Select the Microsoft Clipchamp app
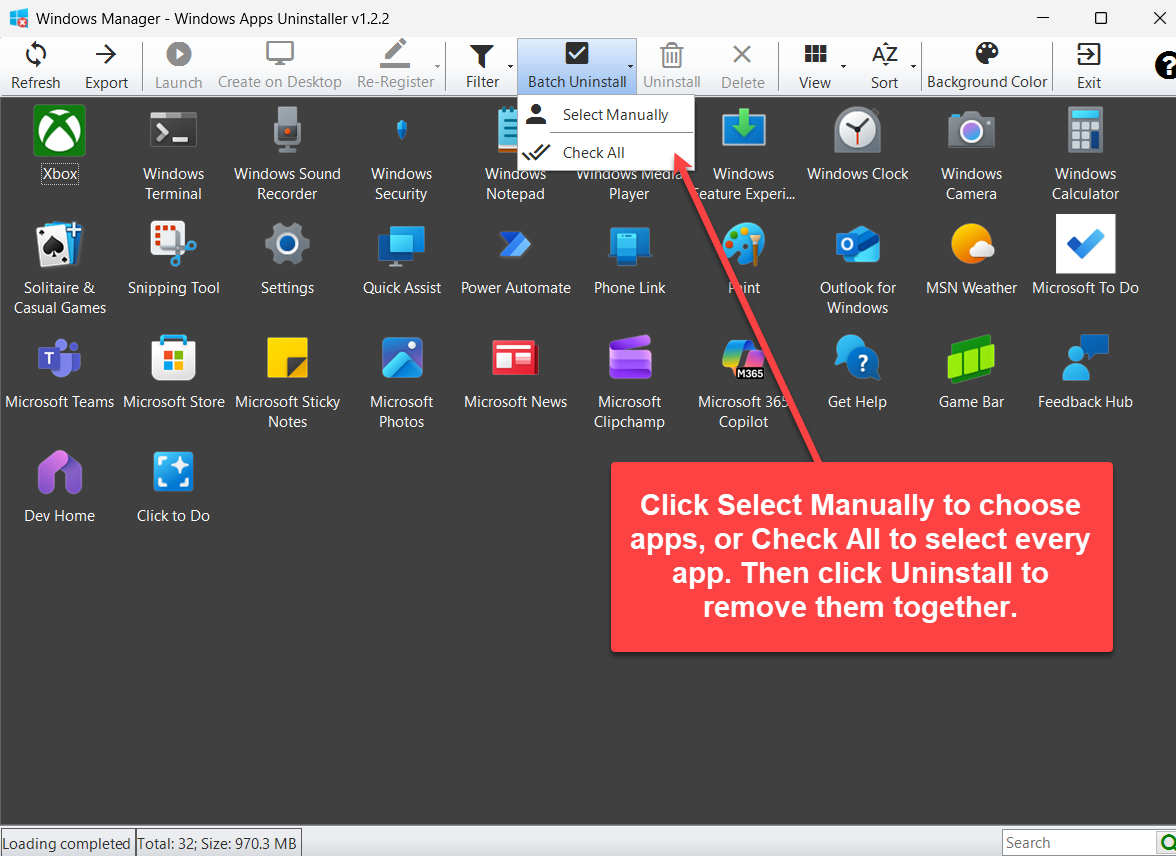The image size is (1176, 856). coord(629,383)
